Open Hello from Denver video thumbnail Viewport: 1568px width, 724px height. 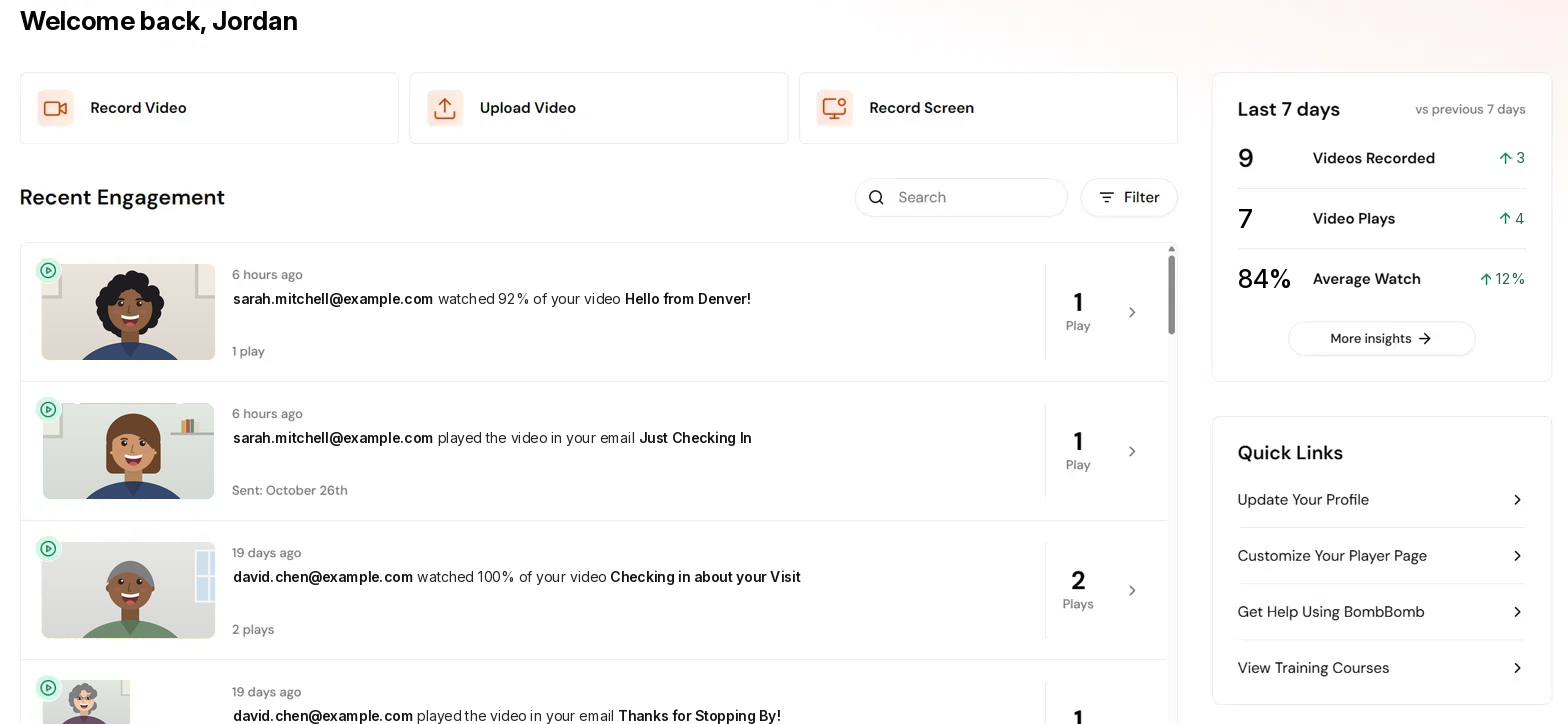[x=128, y=312]
